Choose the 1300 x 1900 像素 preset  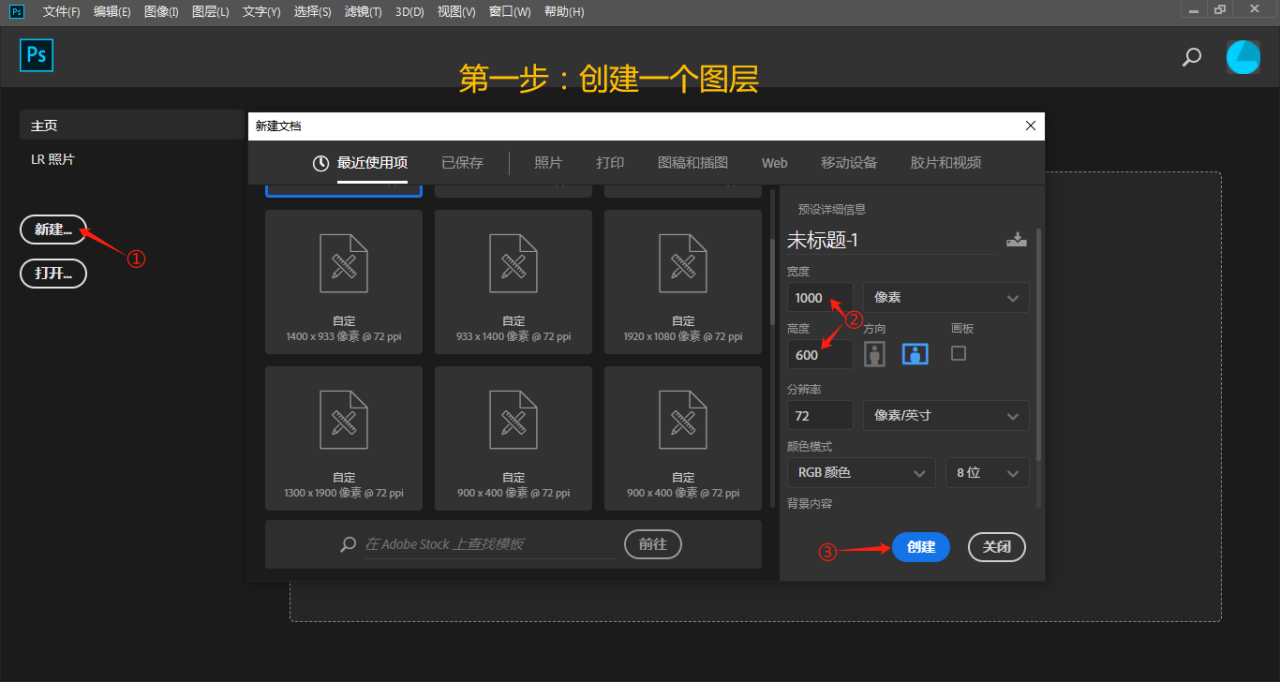pyautogui.click(x=343, y=438)
